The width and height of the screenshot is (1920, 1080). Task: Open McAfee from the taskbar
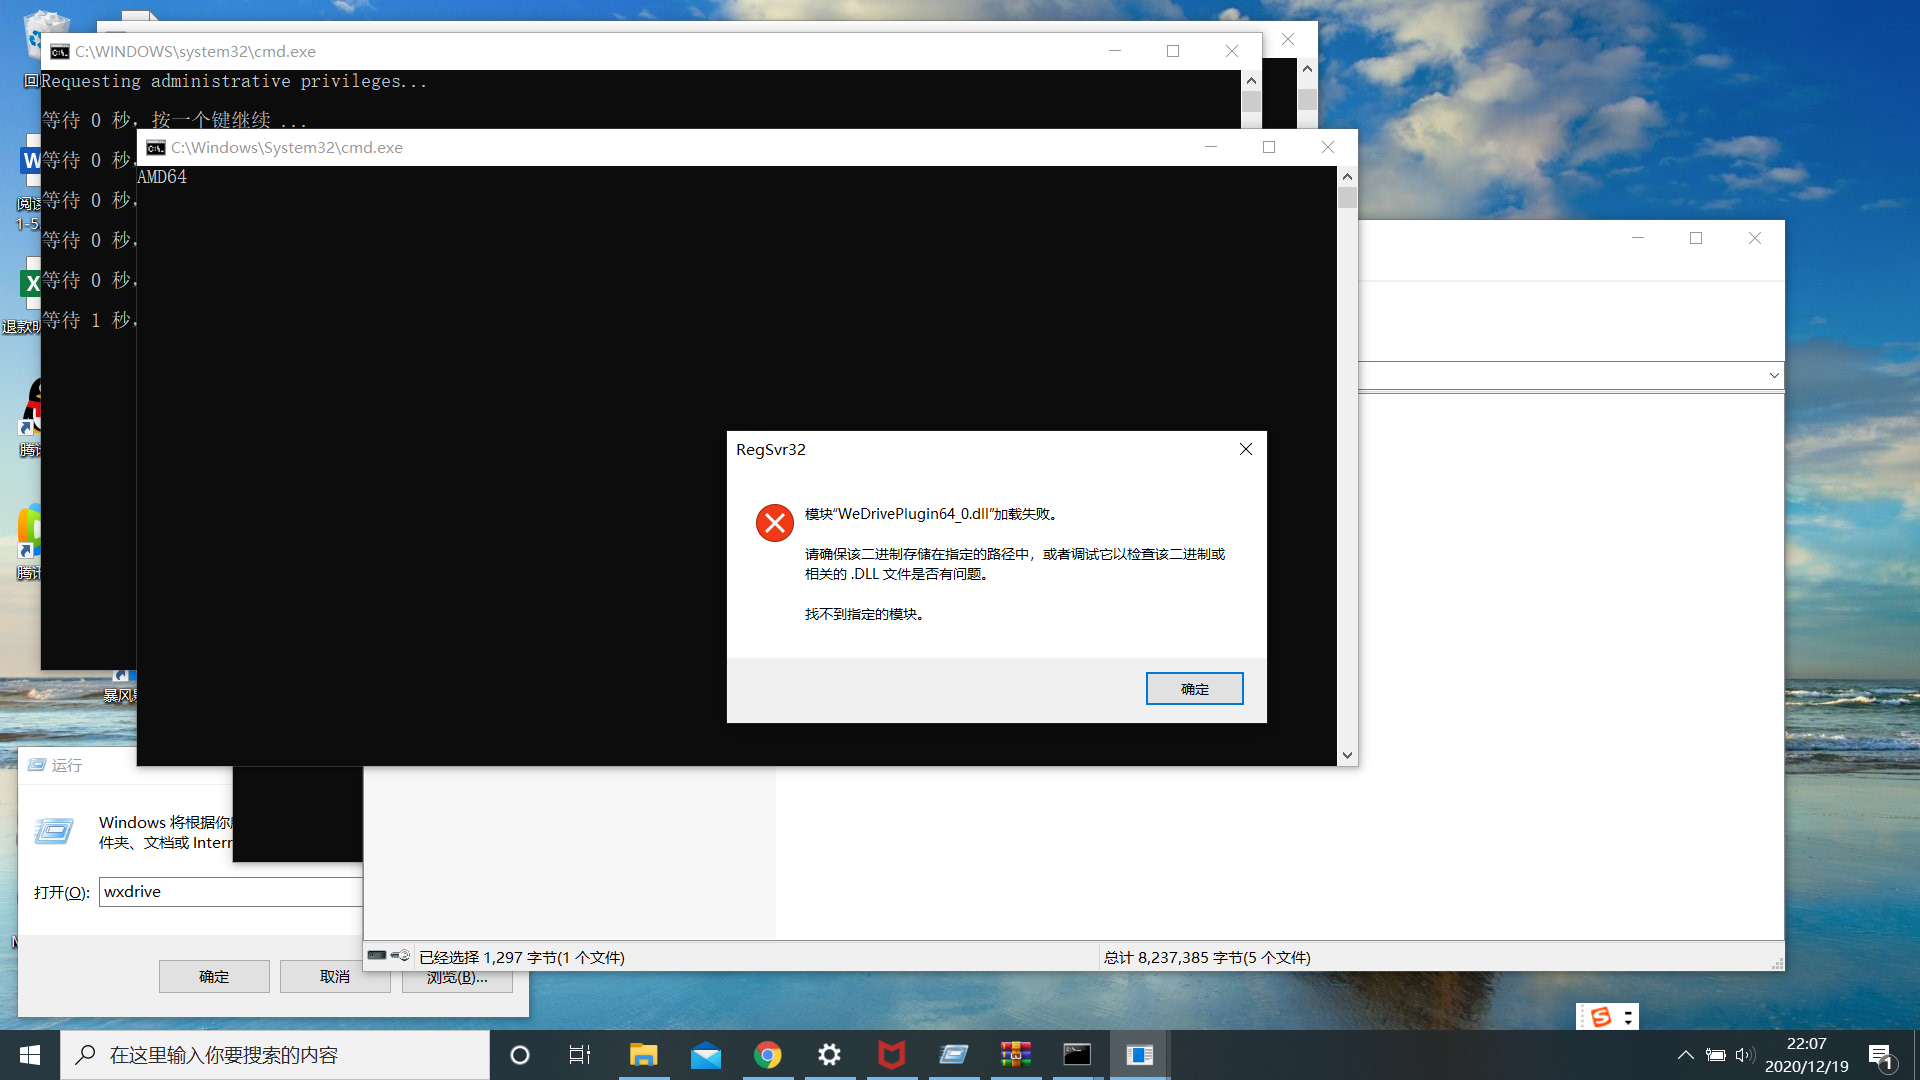pyautogui.click(x=891, y=1055)
